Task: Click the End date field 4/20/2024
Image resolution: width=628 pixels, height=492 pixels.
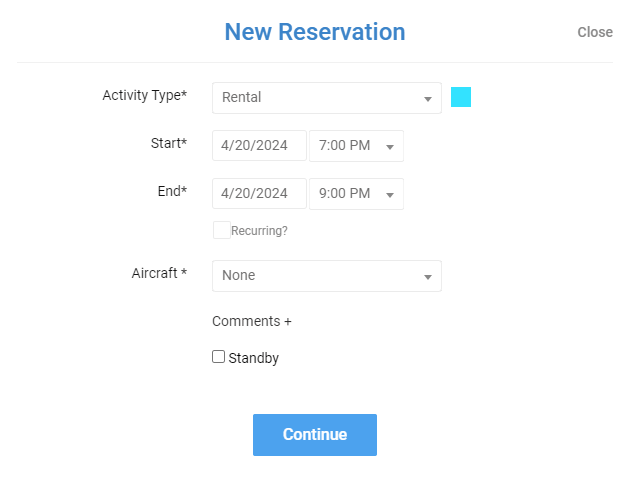Action: 259,194
